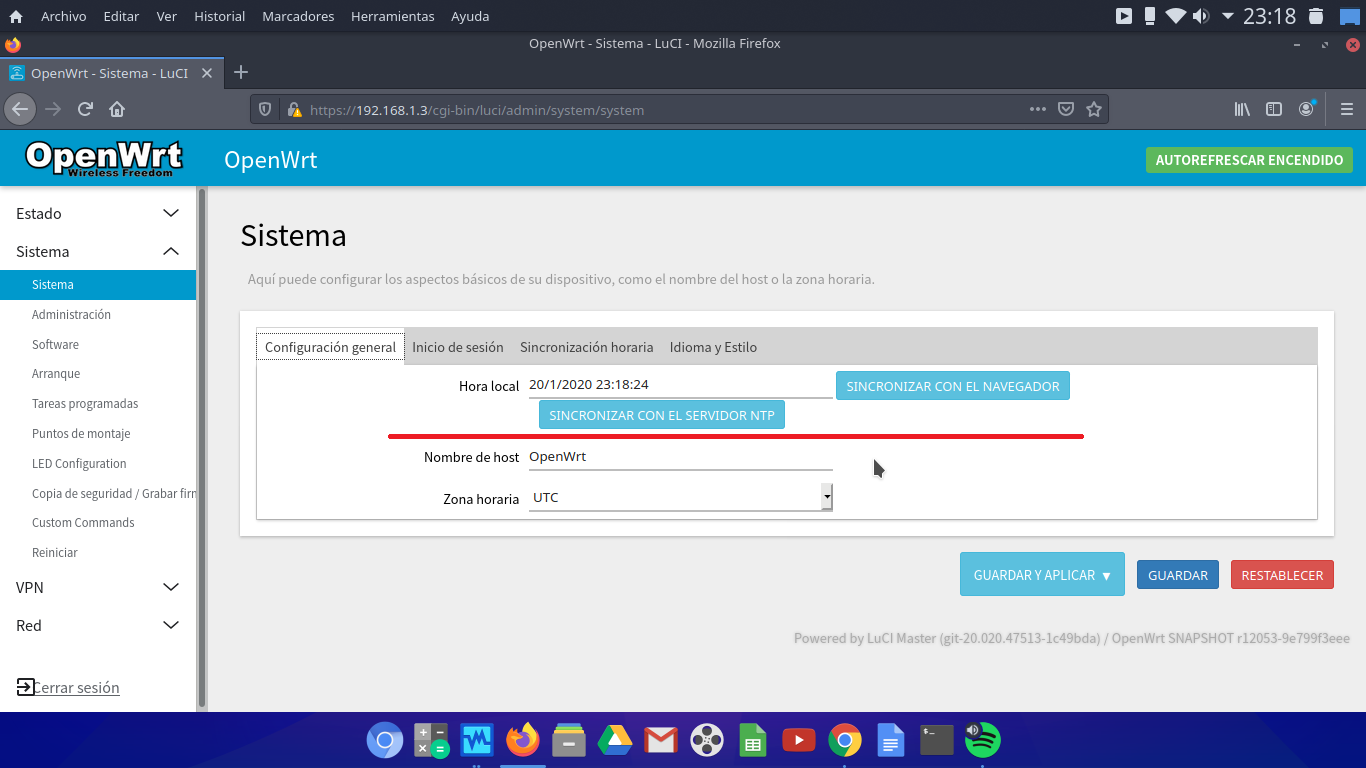
Task: Click the blue Guardar button
Action: 1178,575
